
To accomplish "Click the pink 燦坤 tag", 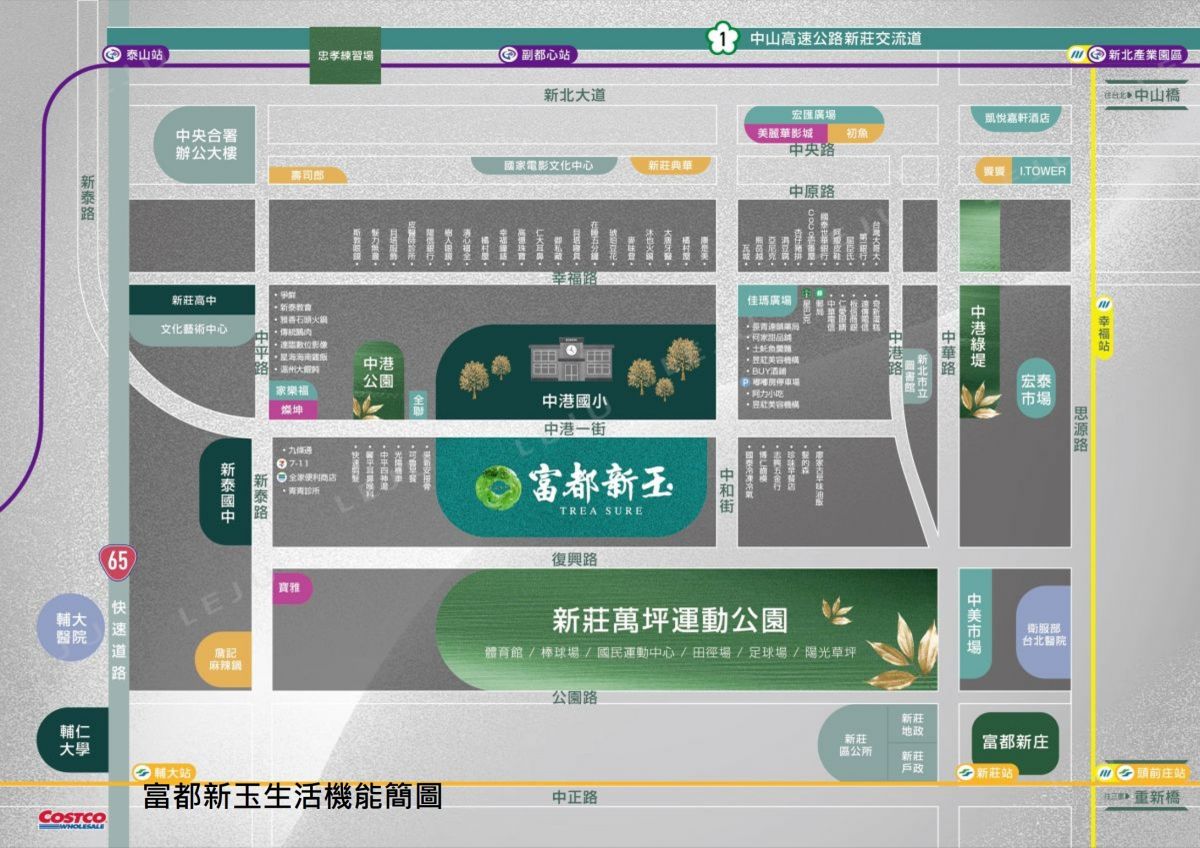I will (292, 409).
